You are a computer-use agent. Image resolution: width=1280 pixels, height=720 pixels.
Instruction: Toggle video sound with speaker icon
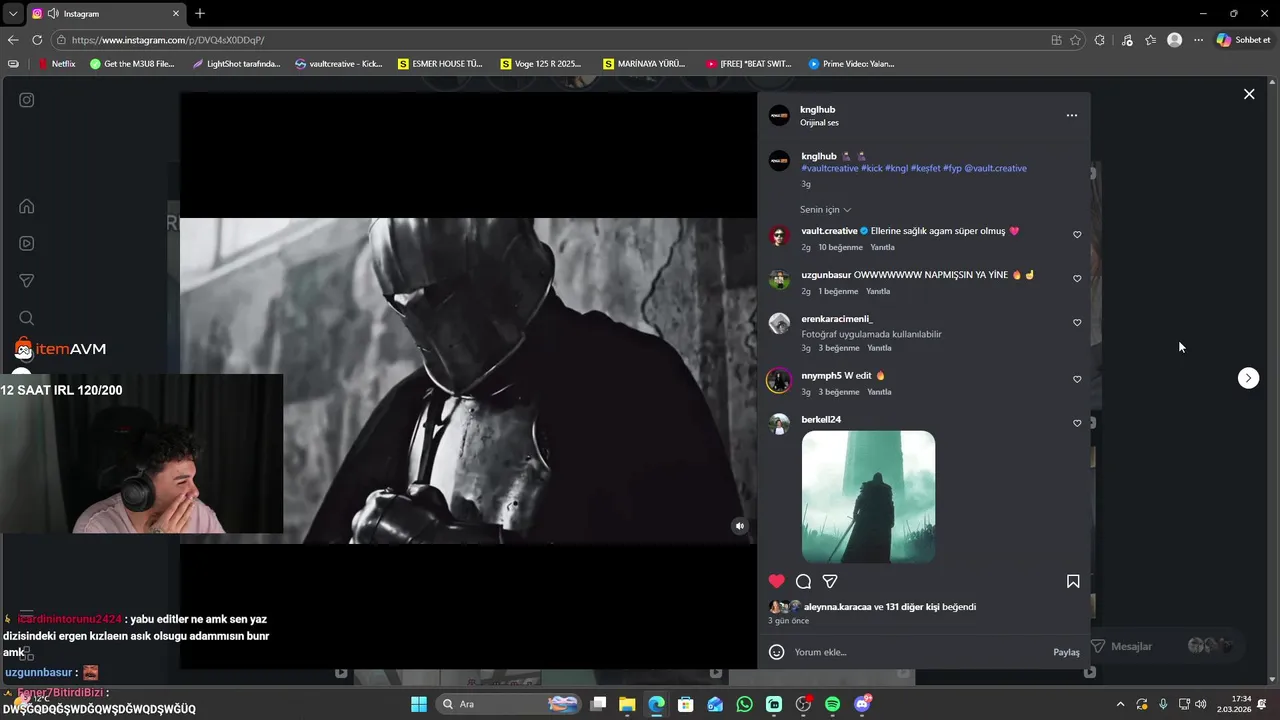[740, 526]
